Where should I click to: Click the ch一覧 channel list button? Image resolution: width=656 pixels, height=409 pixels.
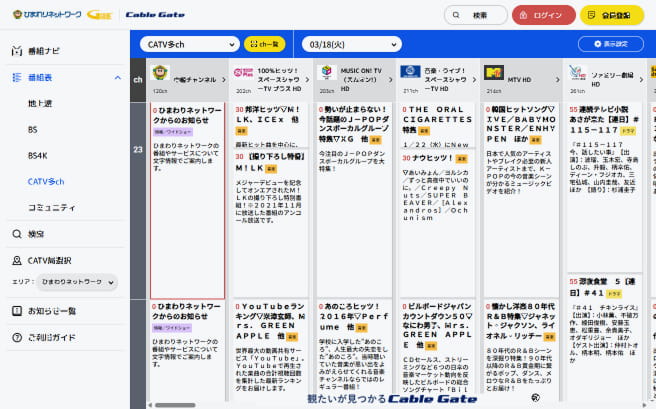(x=266, y=44)
